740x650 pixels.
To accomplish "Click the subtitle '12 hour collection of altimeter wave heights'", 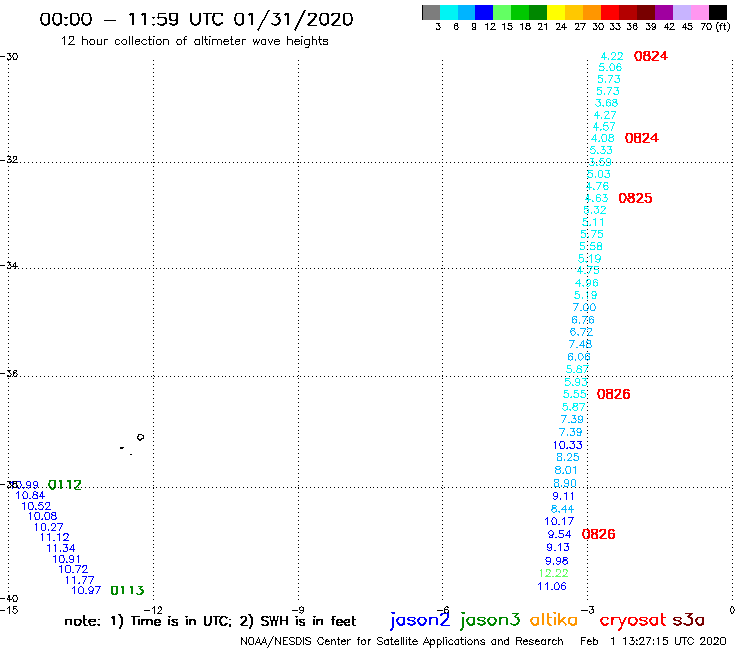I will 194,41.
